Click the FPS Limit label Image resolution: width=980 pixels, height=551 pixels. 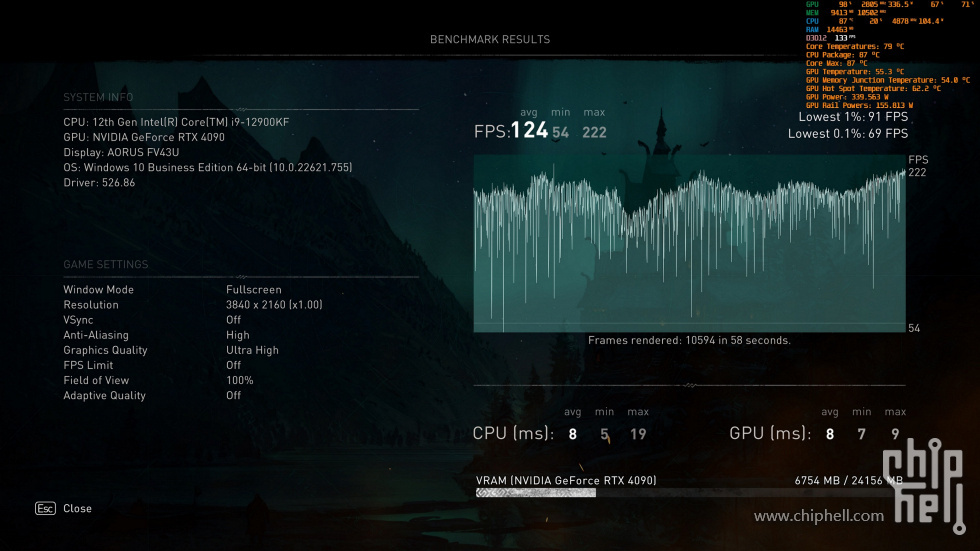point(88,365)
